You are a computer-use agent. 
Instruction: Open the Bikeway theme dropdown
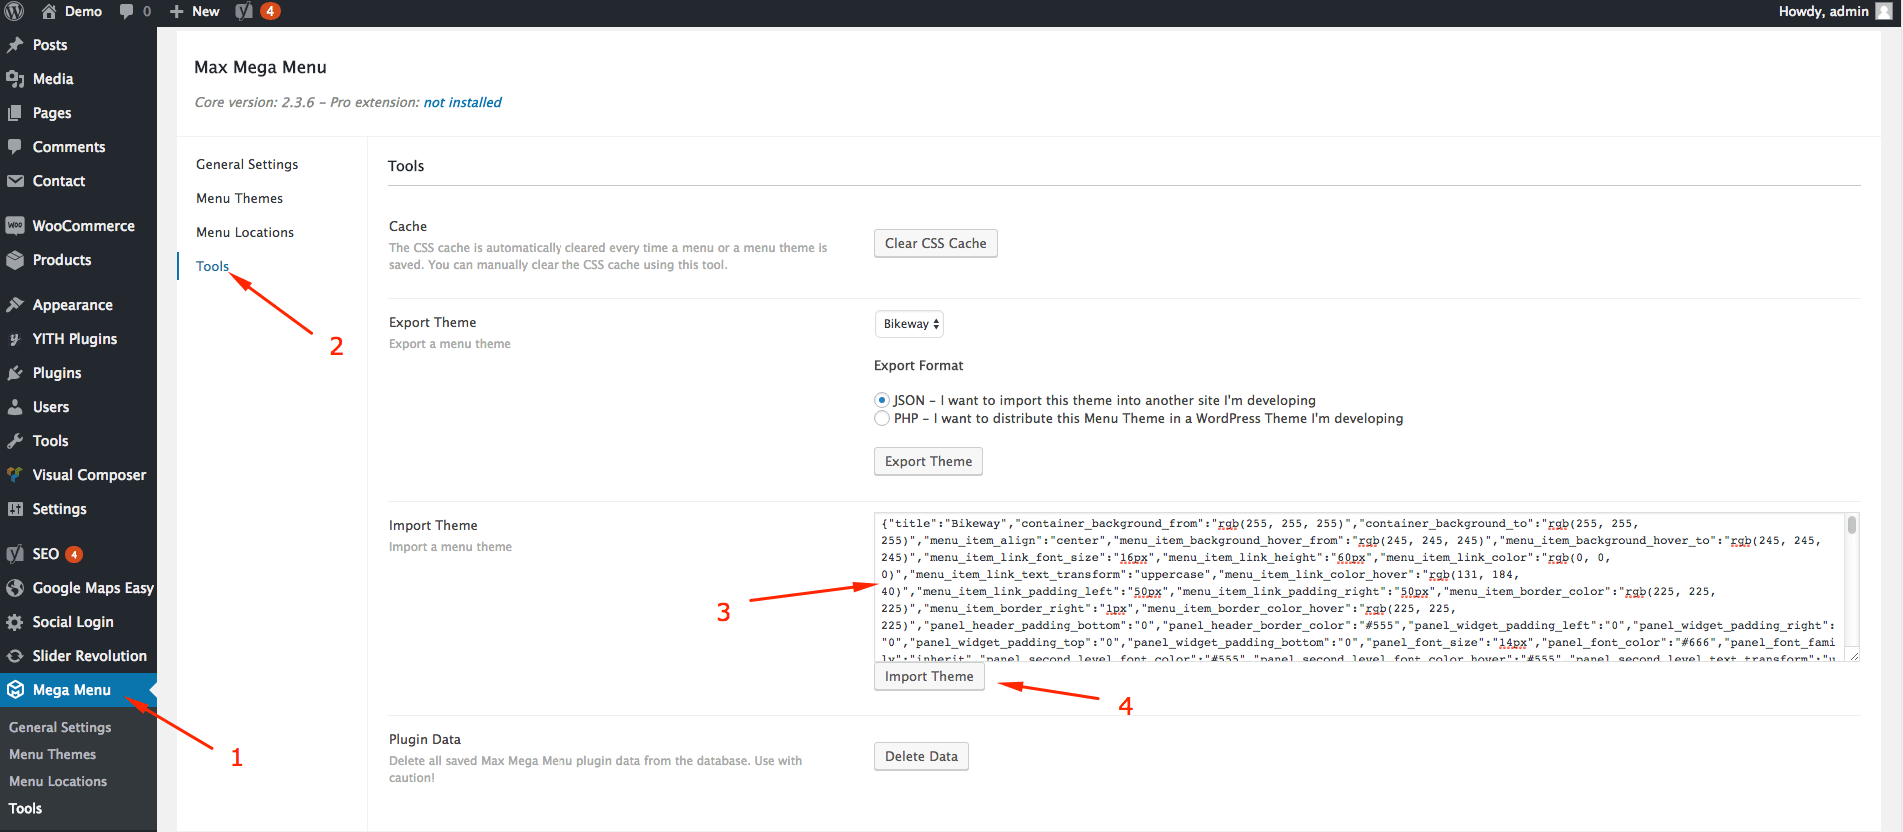pyautogui.click(x=909, y=324)
